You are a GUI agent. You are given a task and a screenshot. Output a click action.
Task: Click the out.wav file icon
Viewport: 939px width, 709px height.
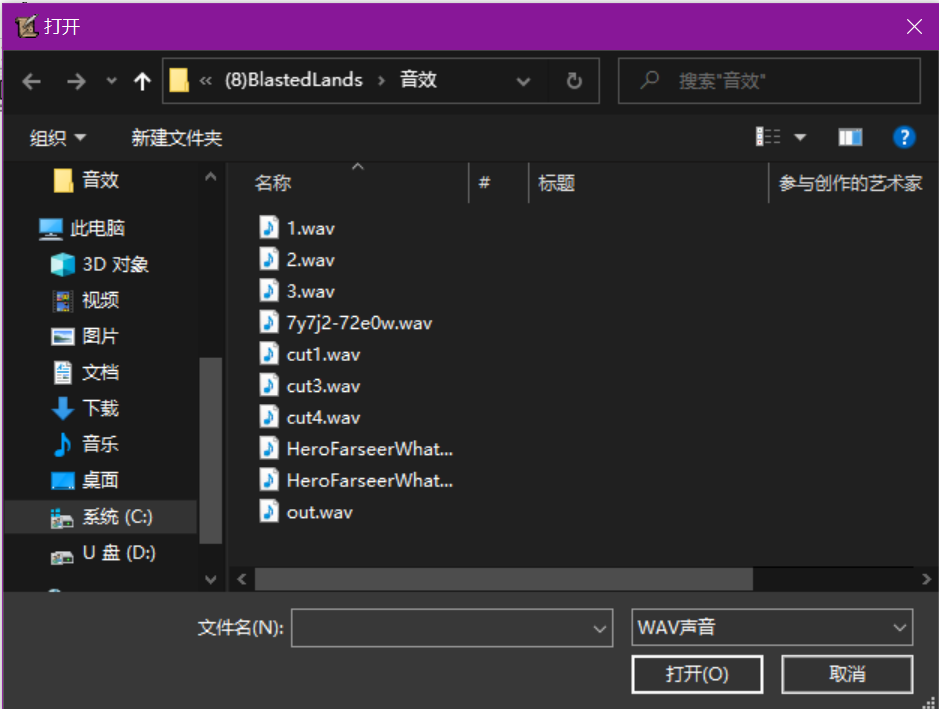(268, 512)
